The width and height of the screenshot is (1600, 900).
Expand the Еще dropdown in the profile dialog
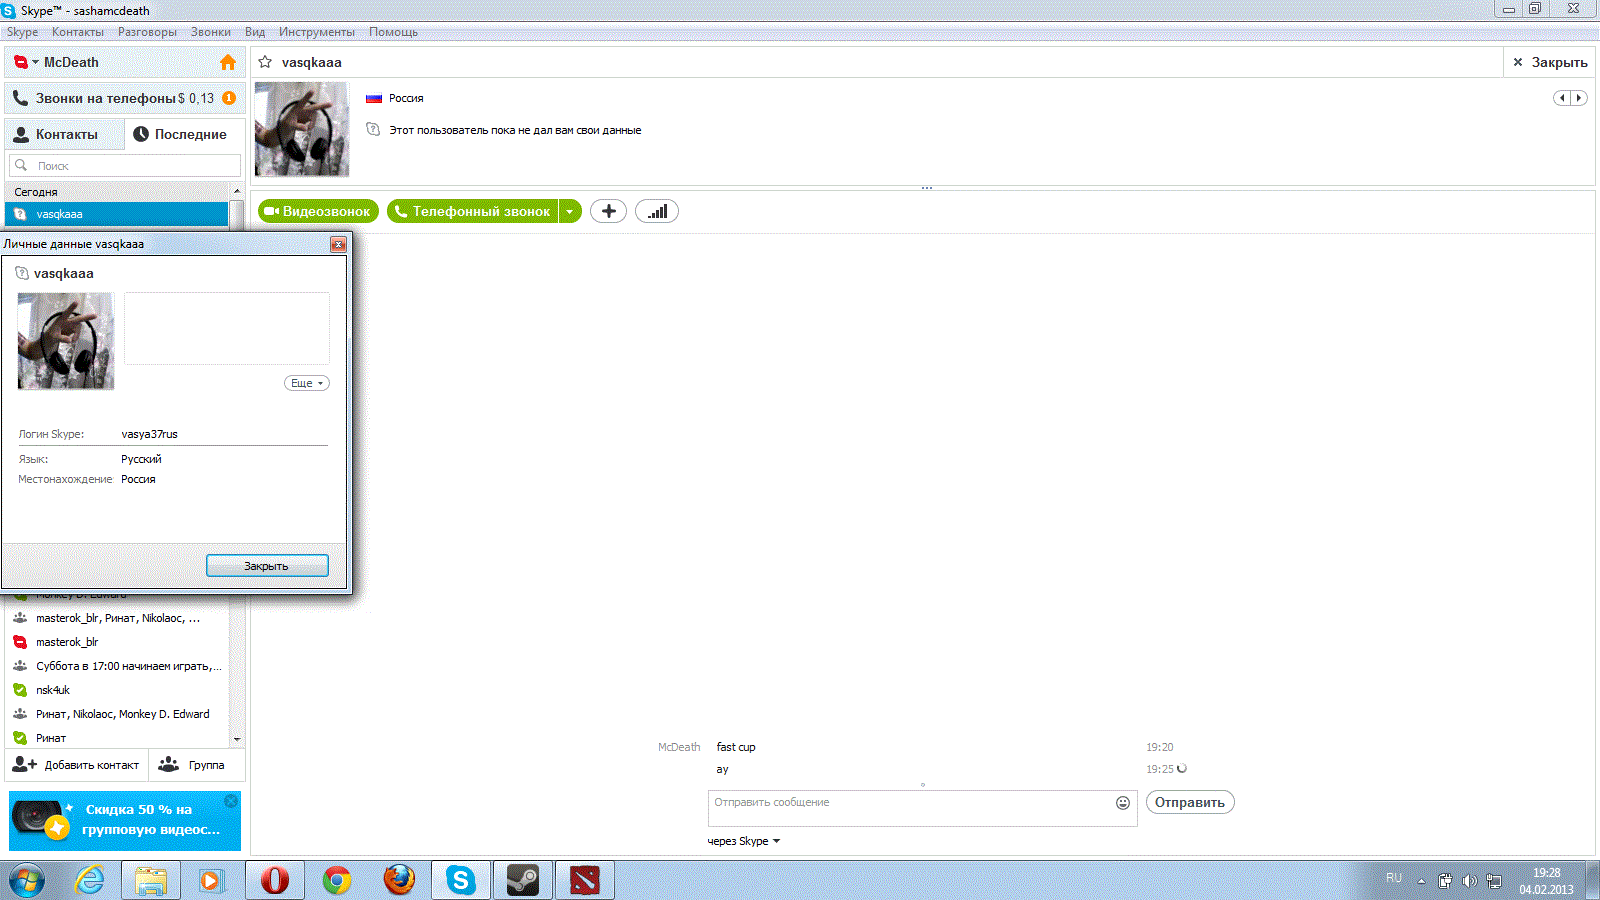pos(307,383)
